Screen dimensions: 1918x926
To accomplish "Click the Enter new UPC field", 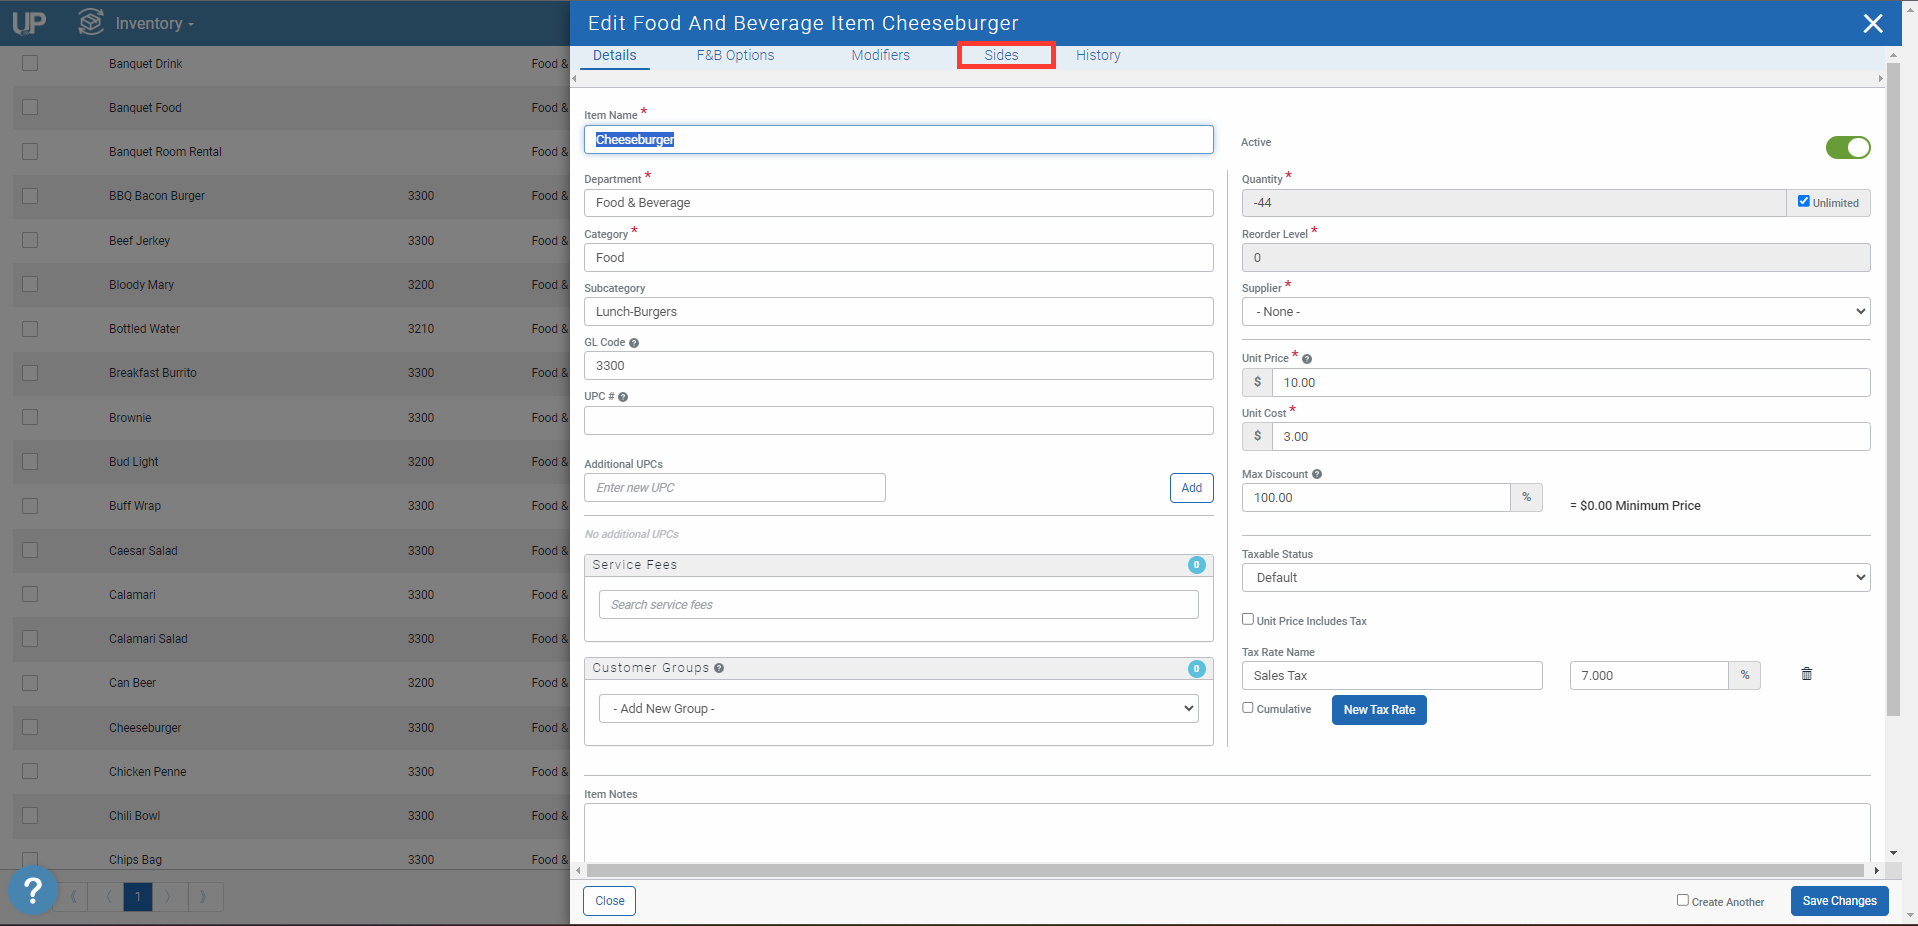I will click(735, 488).
